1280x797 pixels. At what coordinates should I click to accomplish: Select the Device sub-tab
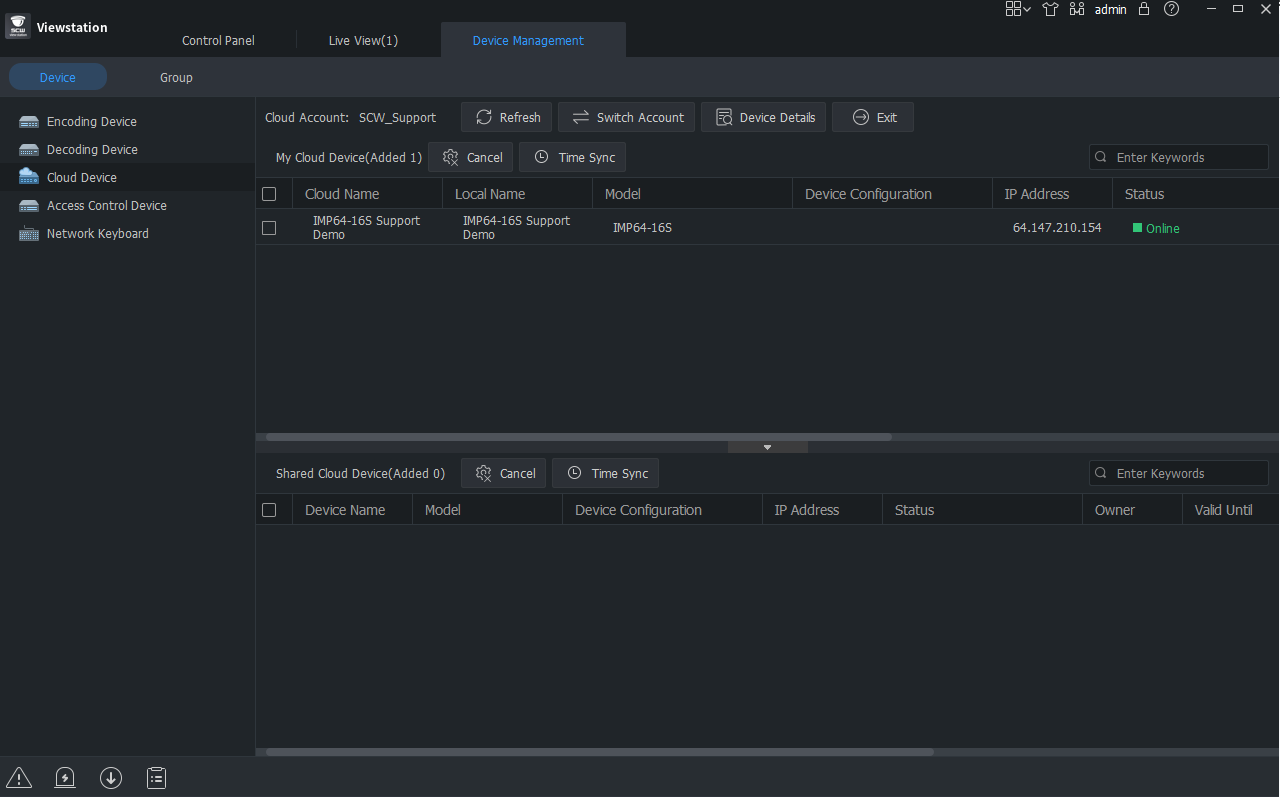click(58, 77)
